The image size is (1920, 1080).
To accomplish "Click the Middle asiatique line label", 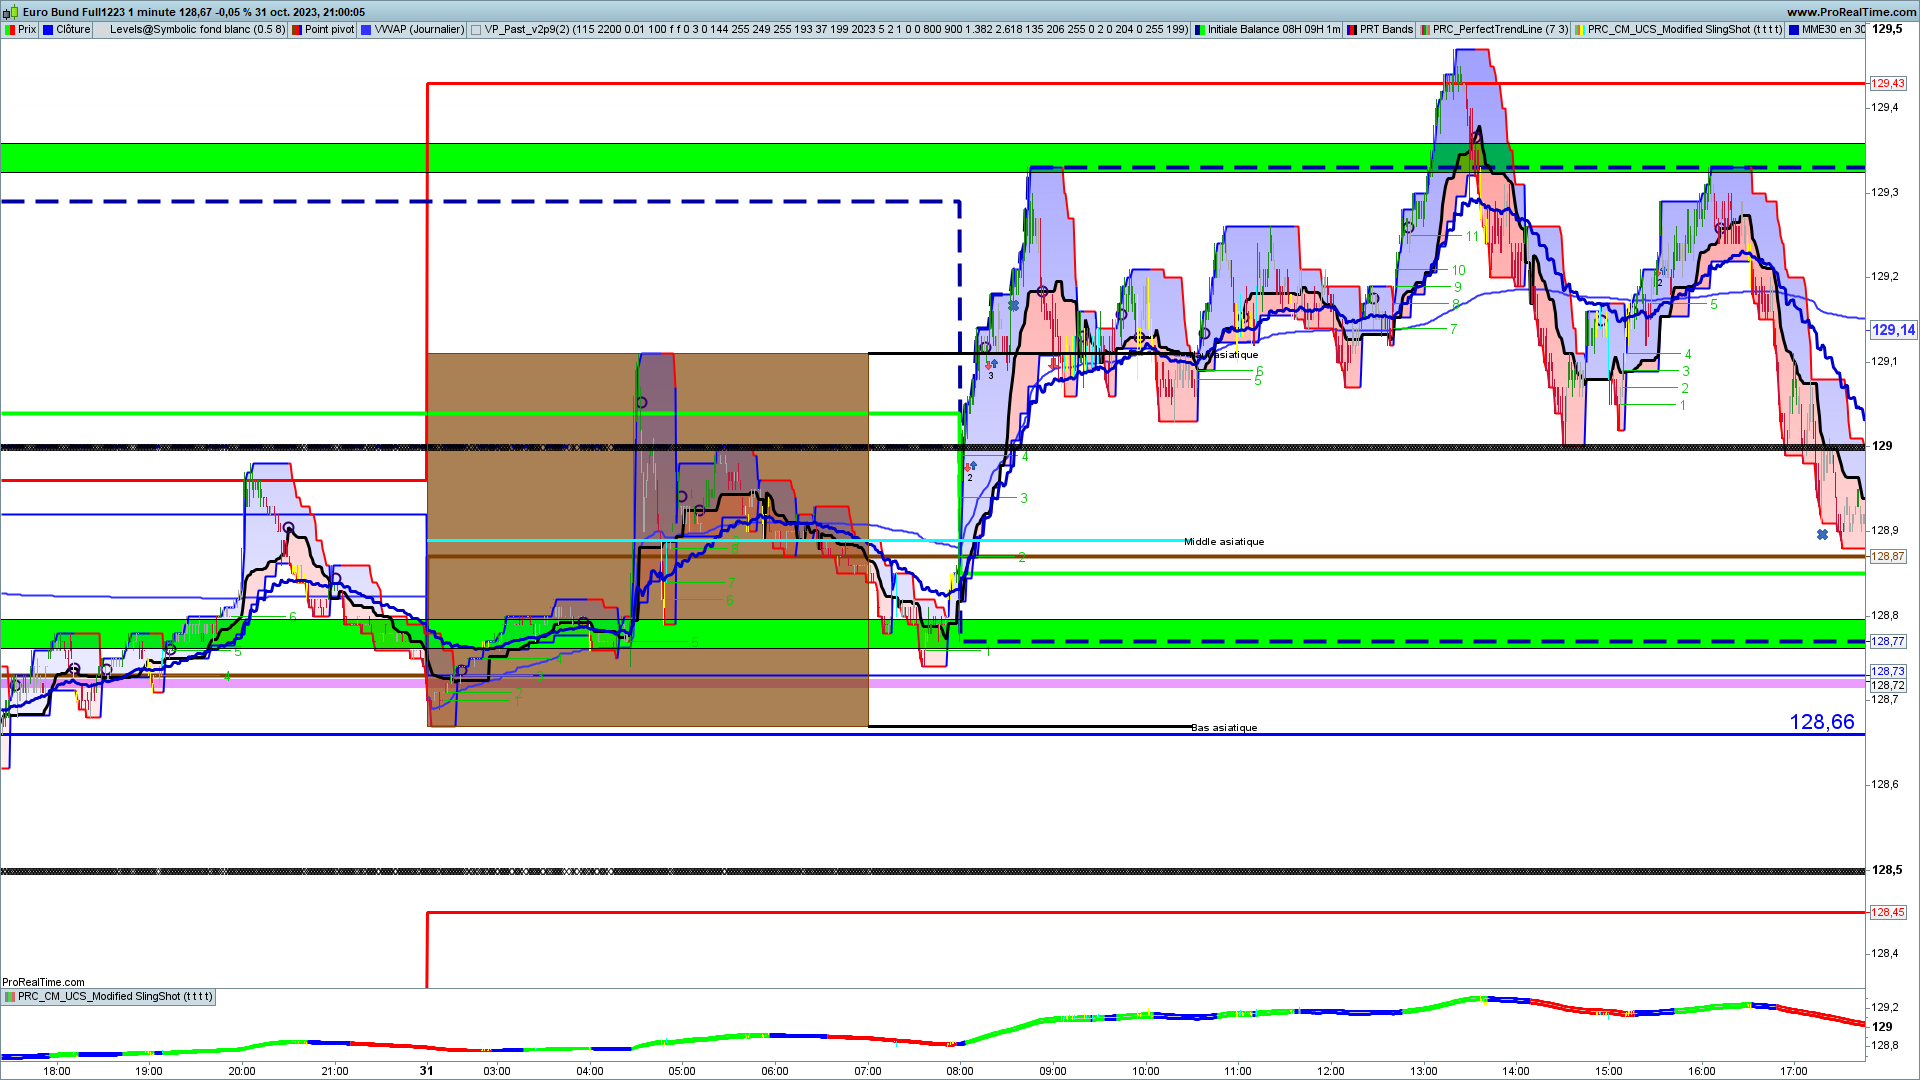I will click(1224, 542).
